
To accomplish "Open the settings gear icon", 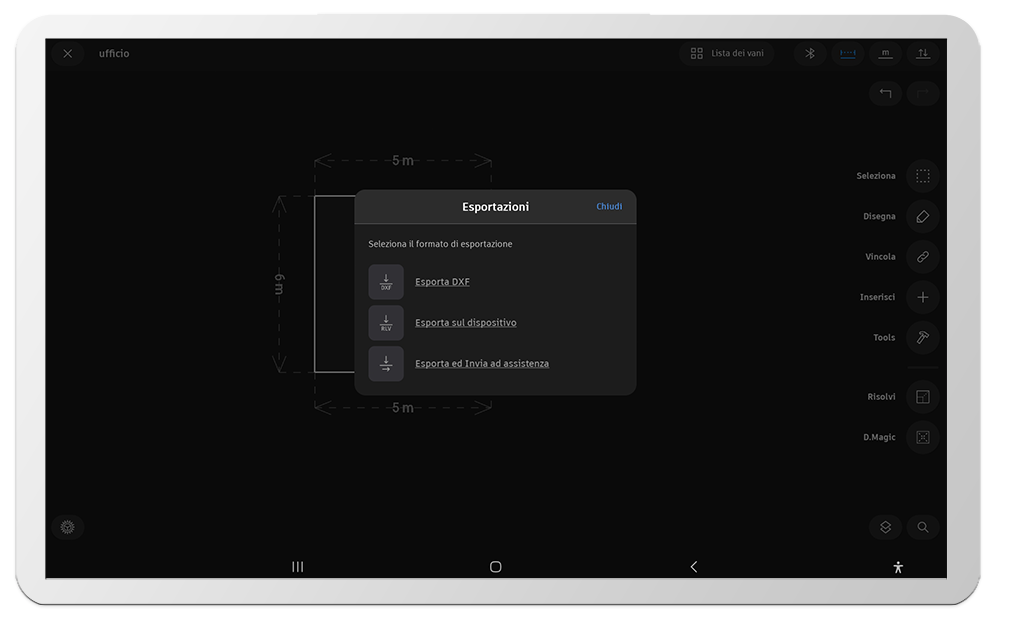I will [68, 527].
